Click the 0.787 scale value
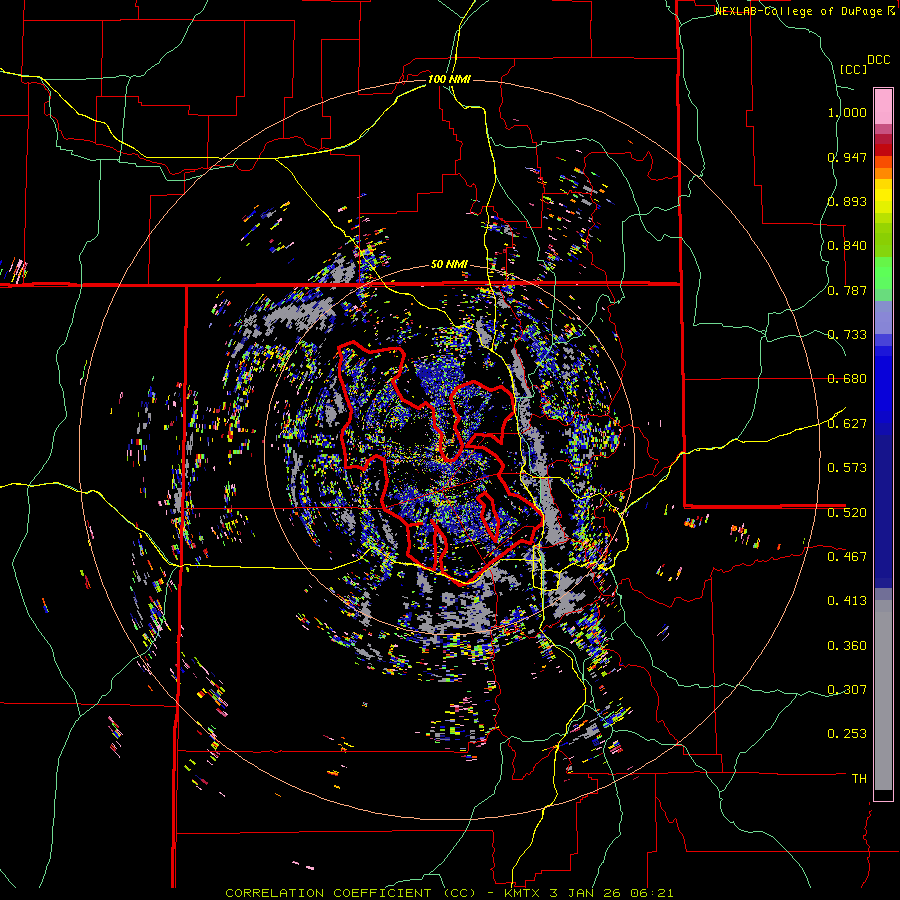900x900 pixels. tap(847, 290)
